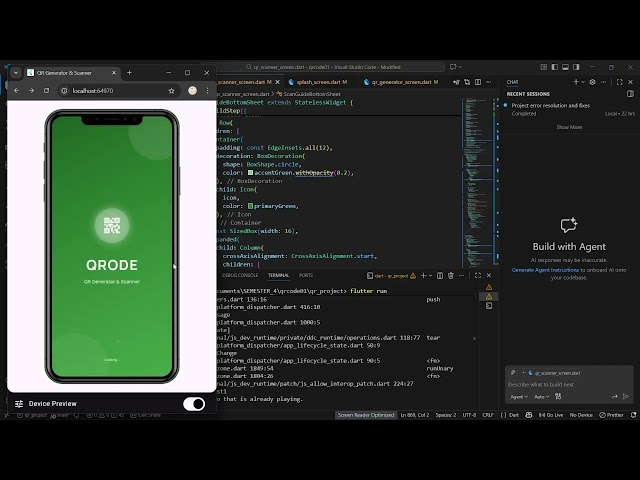640x480 pixels.
Task: Switch to DEBUG CONSOLE panel tab
Action: coord(240,275)
